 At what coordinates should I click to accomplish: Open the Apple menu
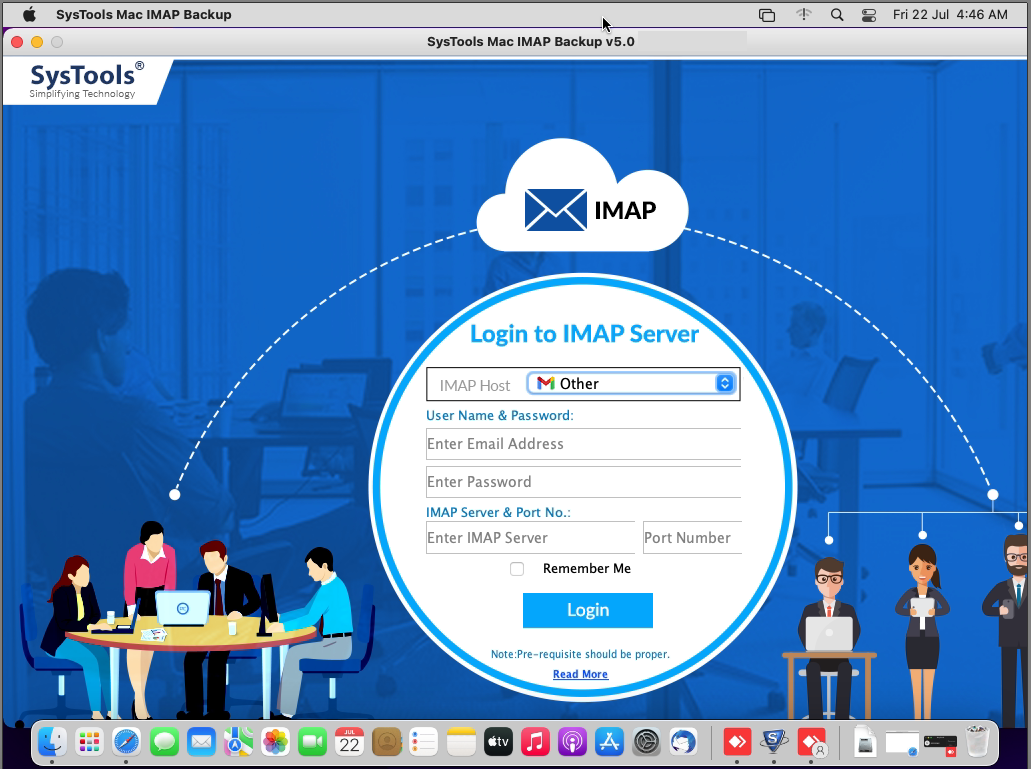click(30, 14)
